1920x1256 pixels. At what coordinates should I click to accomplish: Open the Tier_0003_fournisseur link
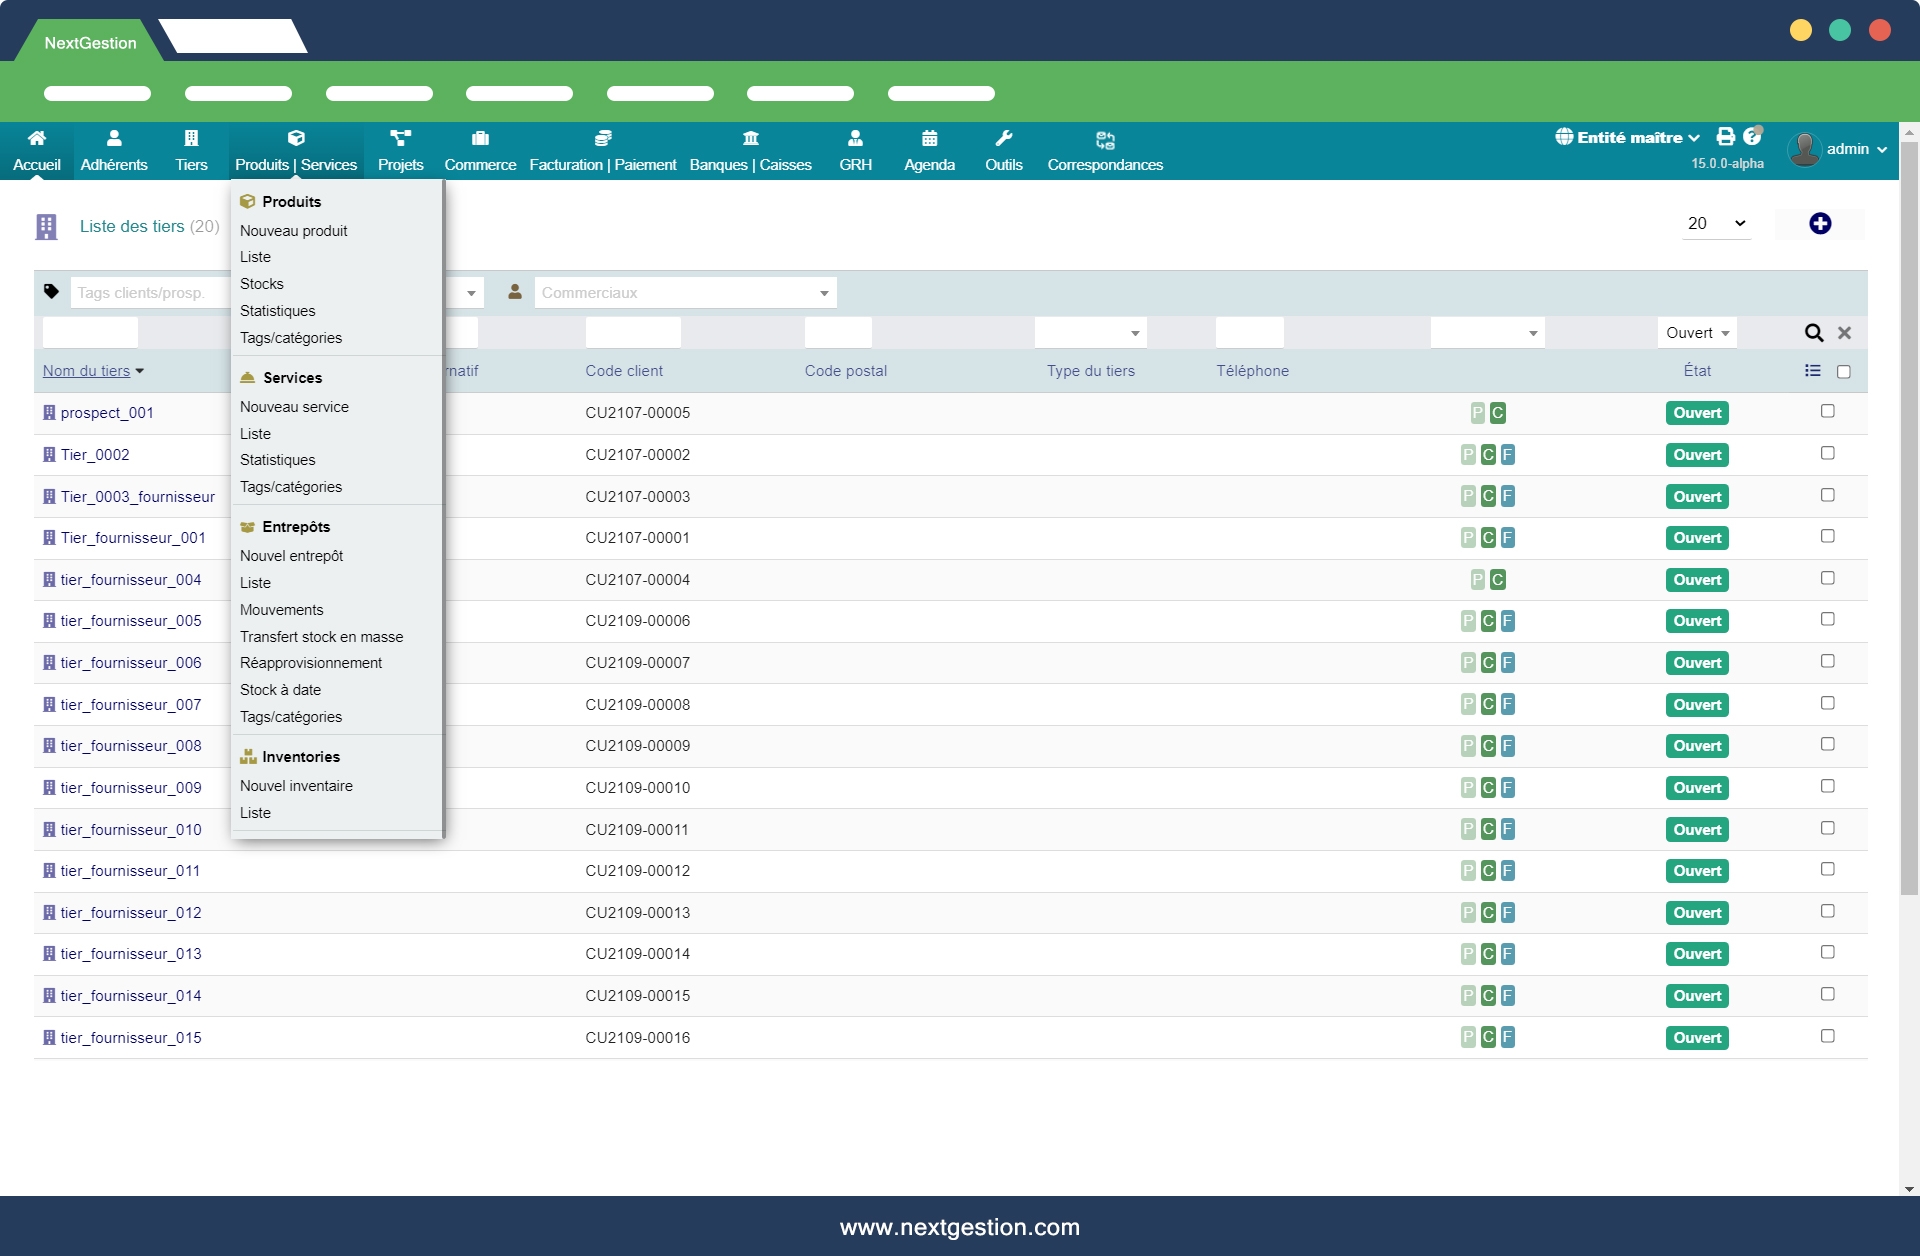(x=137, y=497)
